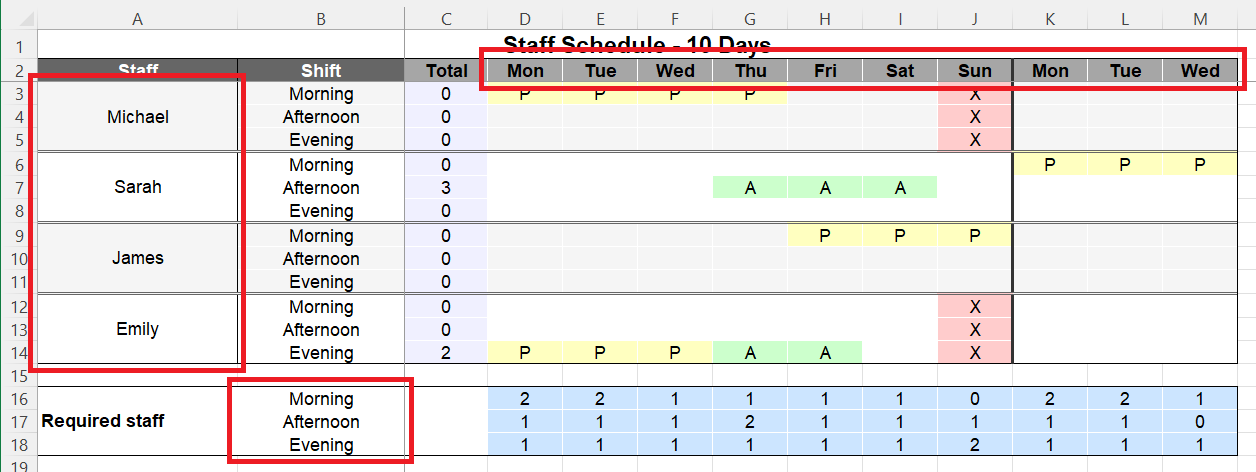This screenshot has width=1256, height=472.
Task: Select required Evening value 2 under Sun
Action: pos(975,445)
